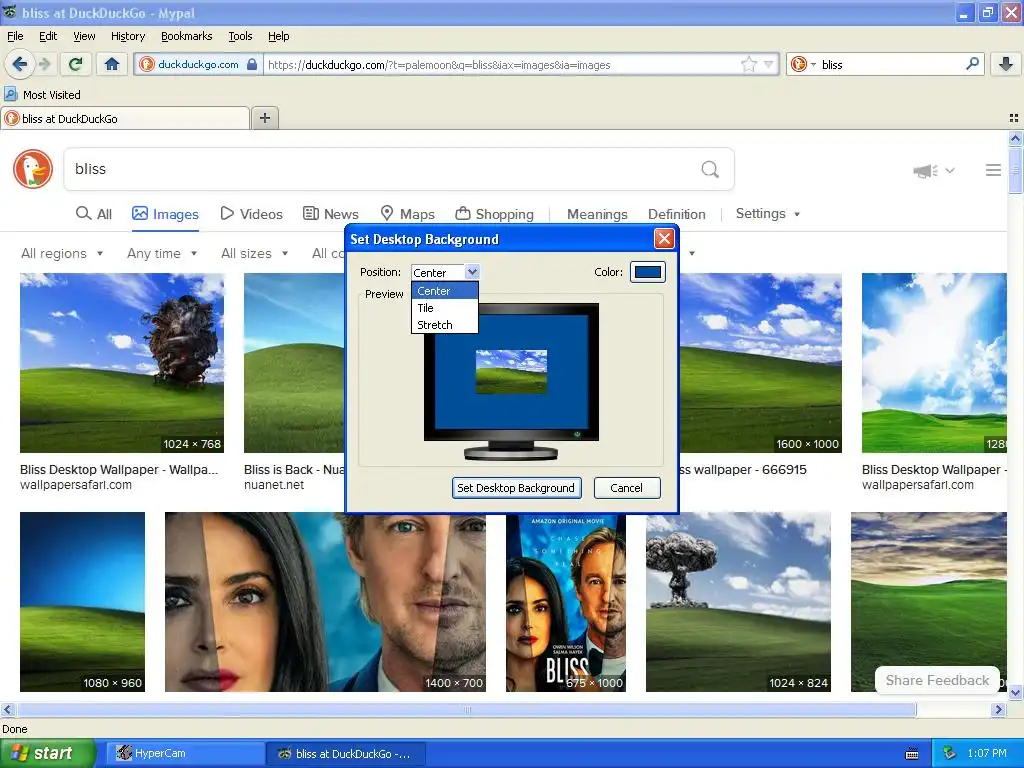
Task: Switch to HyperCam in the taskbar
Action: point(185,754)
